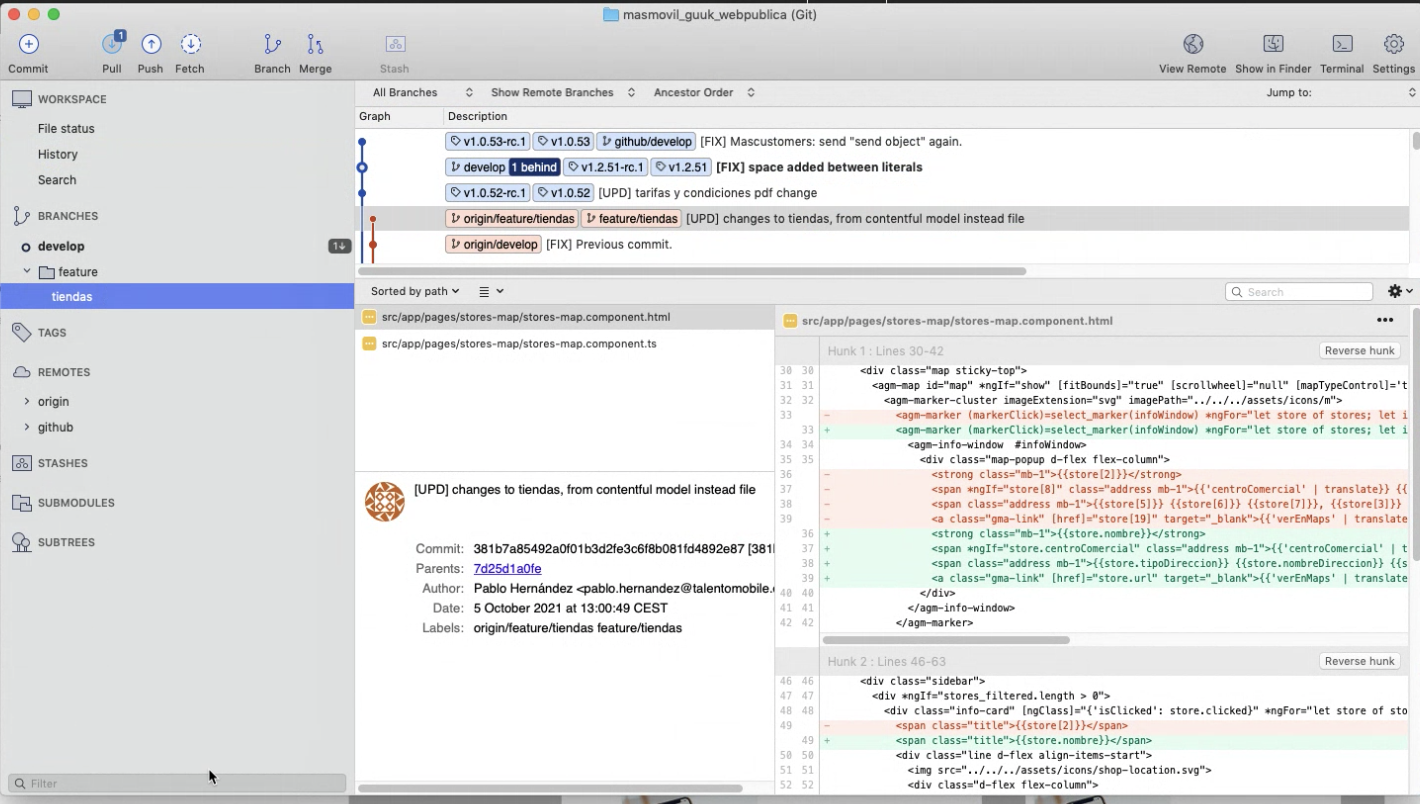Click Reverse hunk for Hunk 1
The height and width of the screenshot is (804, 1420).
pyautogui.click(x=1359, y=350)
